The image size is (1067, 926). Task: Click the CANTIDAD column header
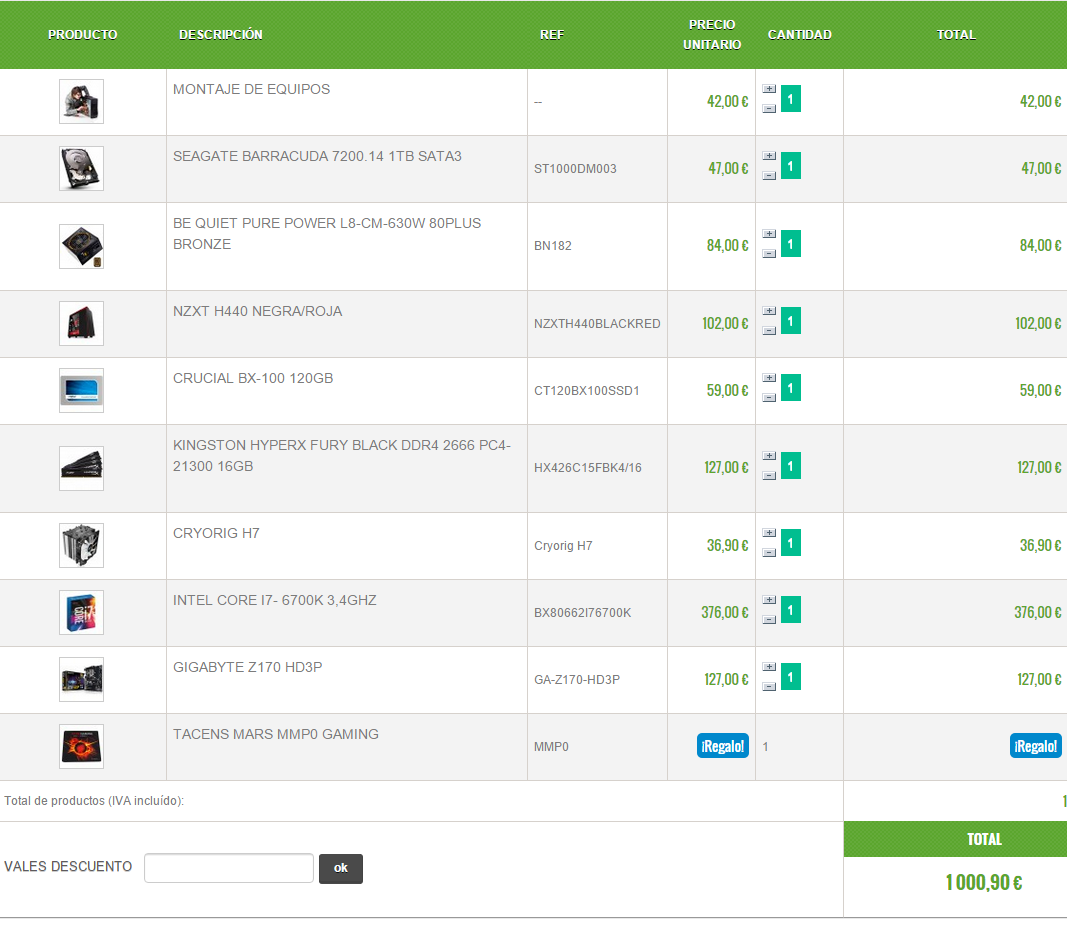(x=800, y=35)
